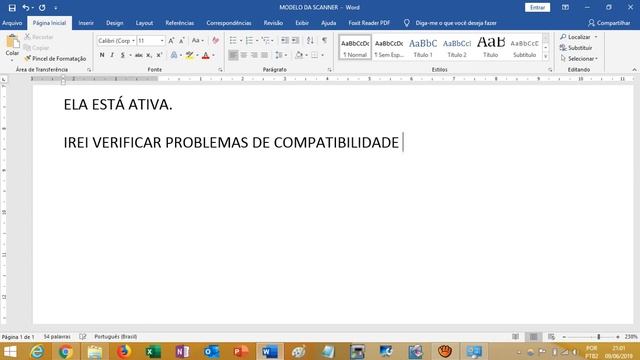This screenshot has height=360, width=640.
Task: Apply the Título 2 style
Action: [457, 48]
